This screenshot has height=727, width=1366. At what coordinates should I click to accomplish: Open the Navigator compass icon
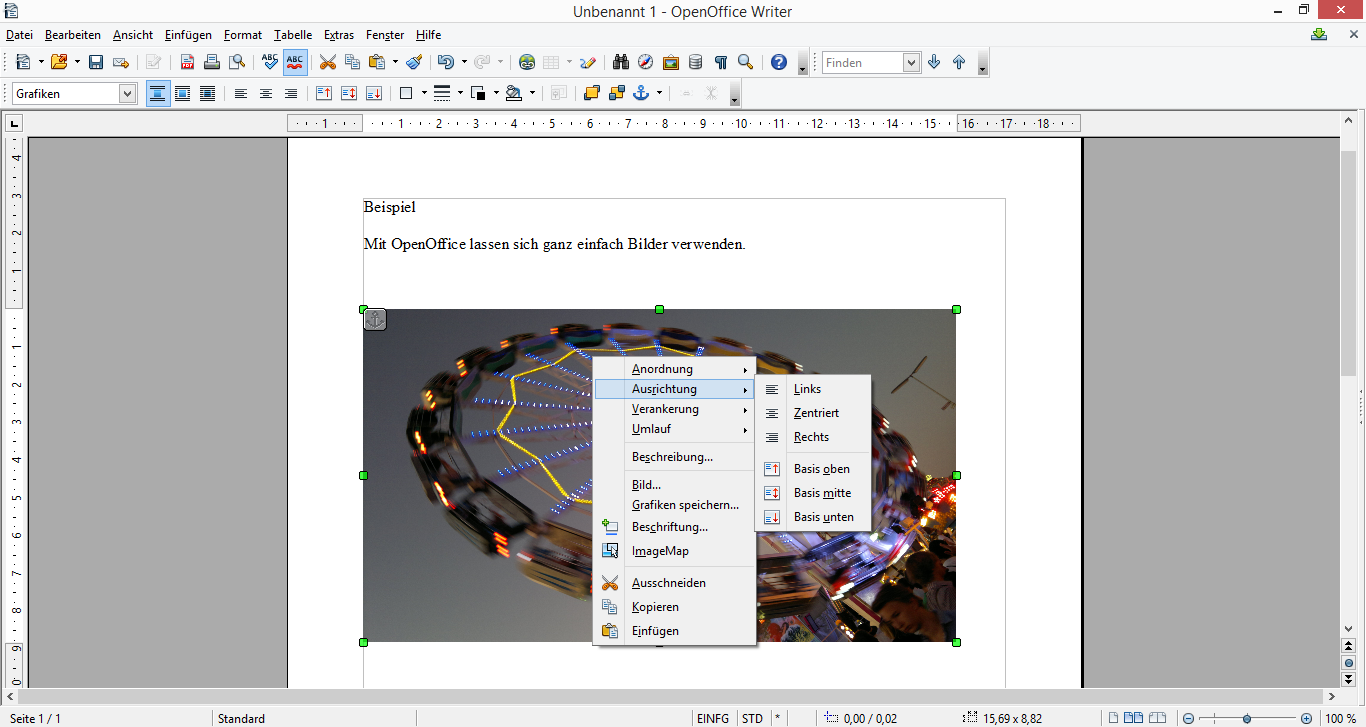coord(645,62)
